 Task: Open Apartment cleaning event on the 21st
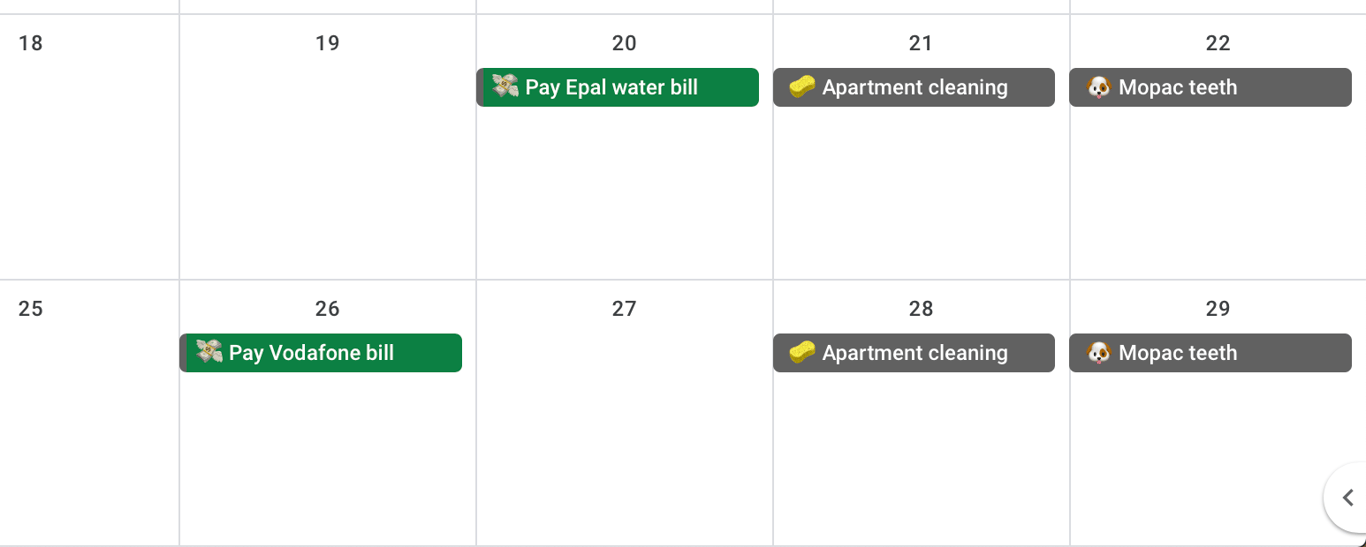[x=914, y=87]
